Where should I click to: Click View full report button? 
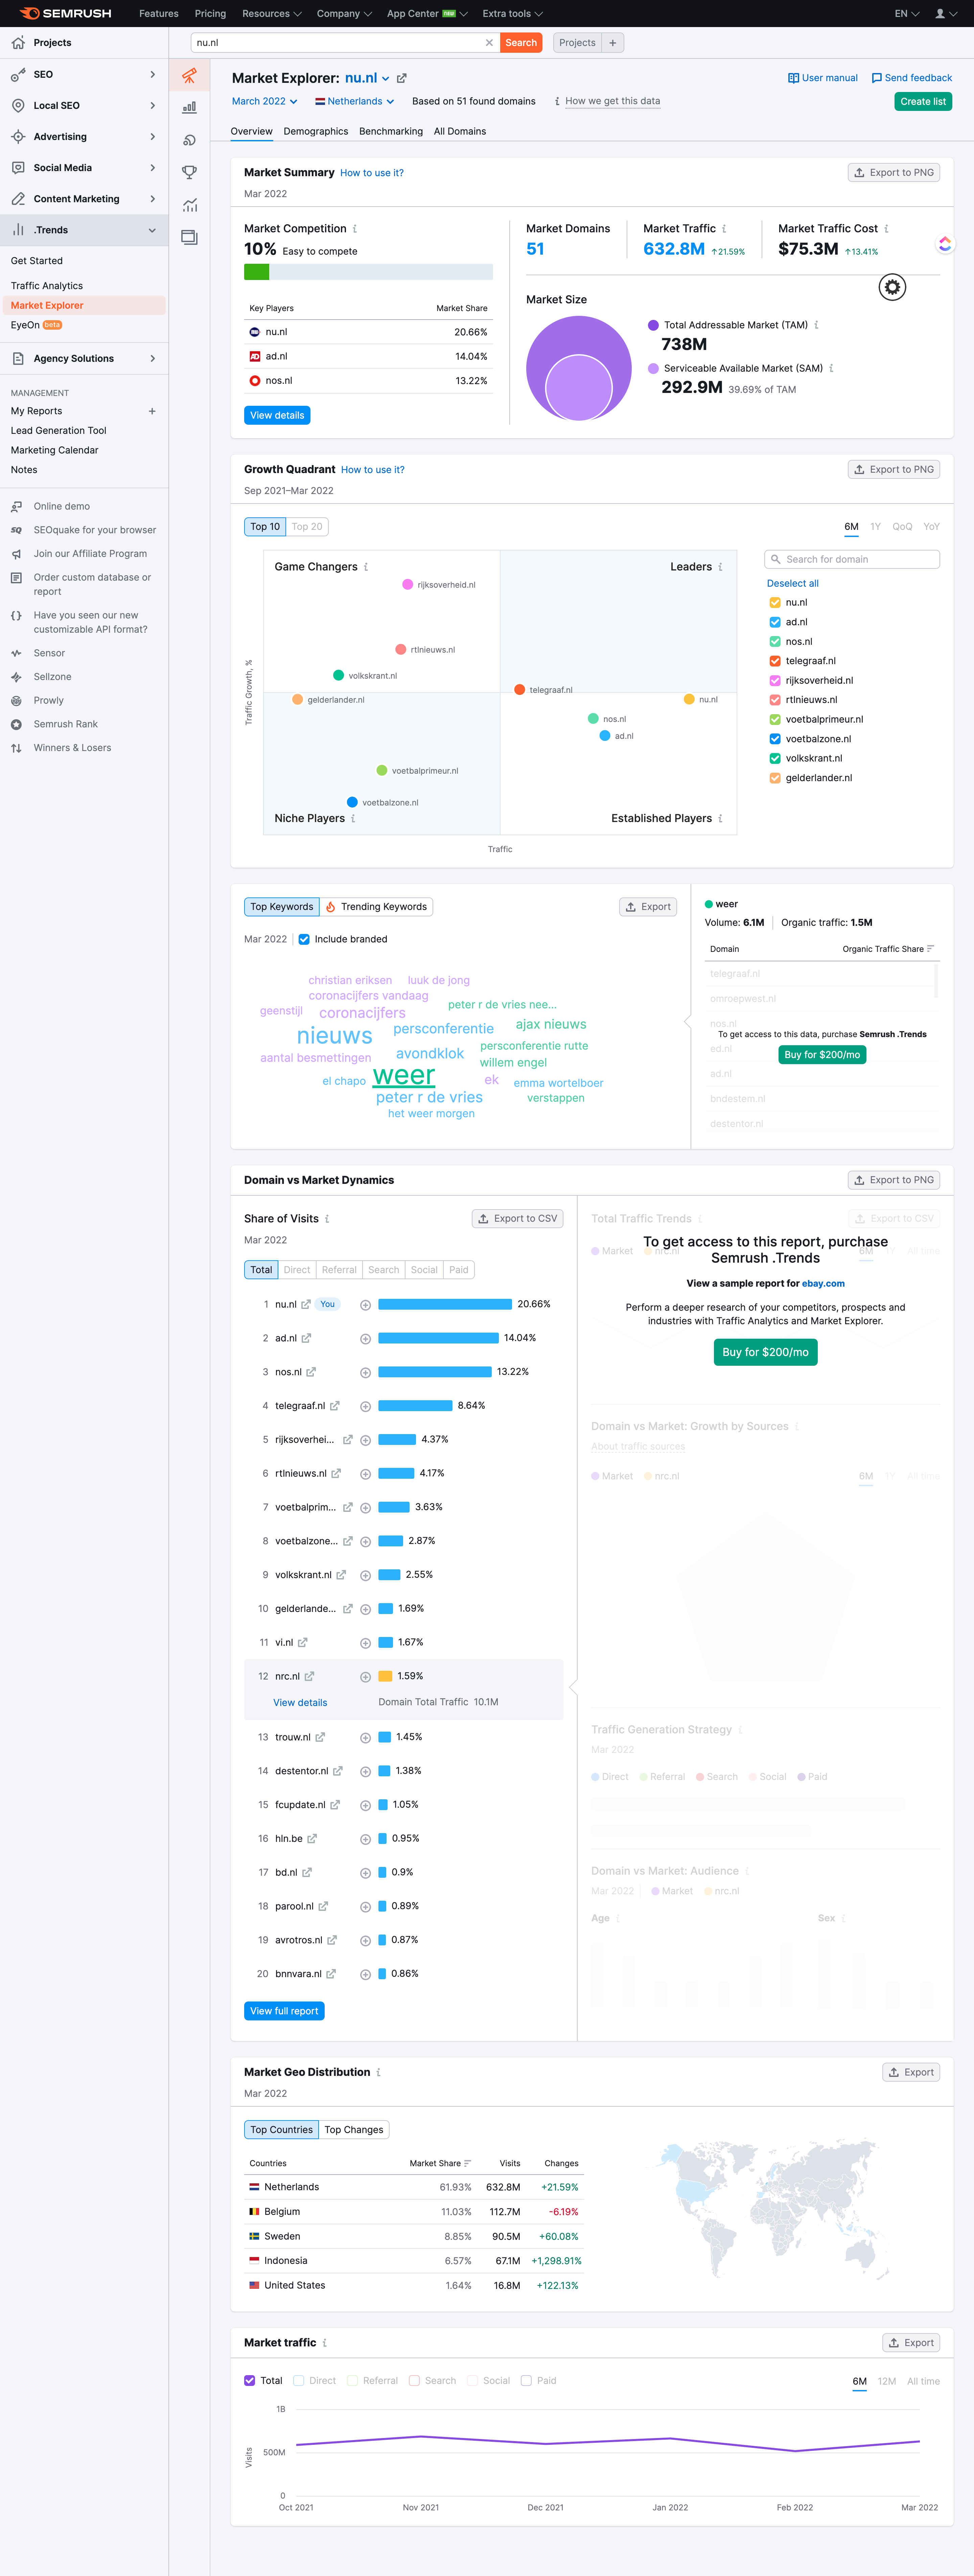(x=284, y=2011)
